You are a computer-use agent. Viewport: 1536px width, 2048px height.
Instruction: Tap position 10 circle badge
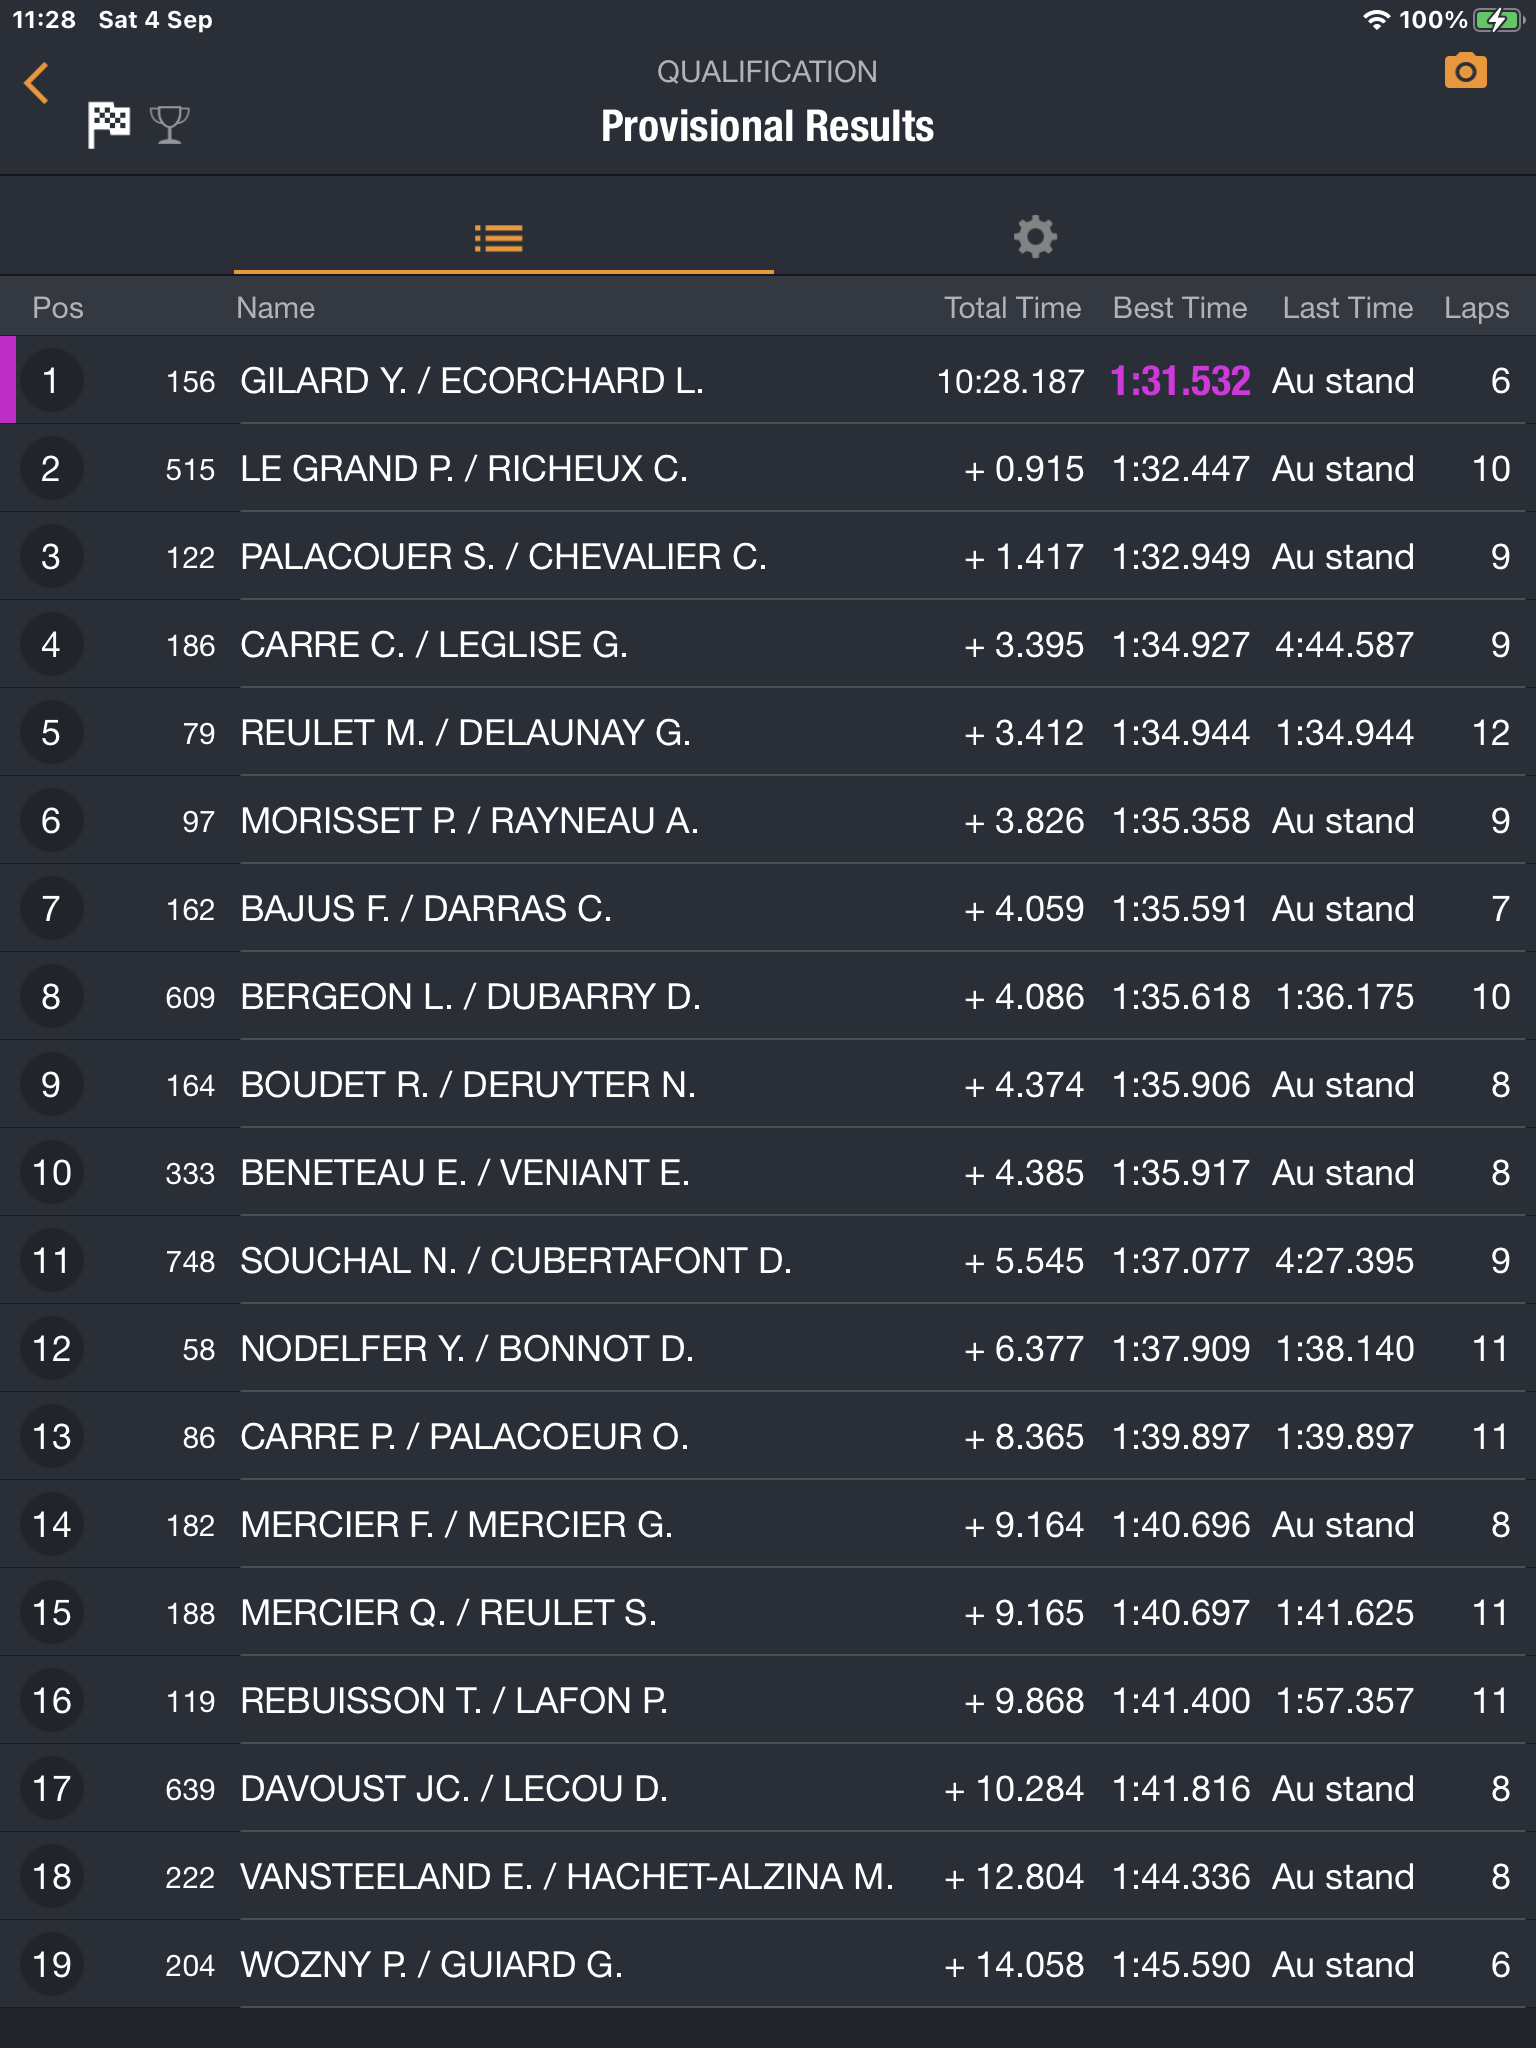(x=51, y=1172)
